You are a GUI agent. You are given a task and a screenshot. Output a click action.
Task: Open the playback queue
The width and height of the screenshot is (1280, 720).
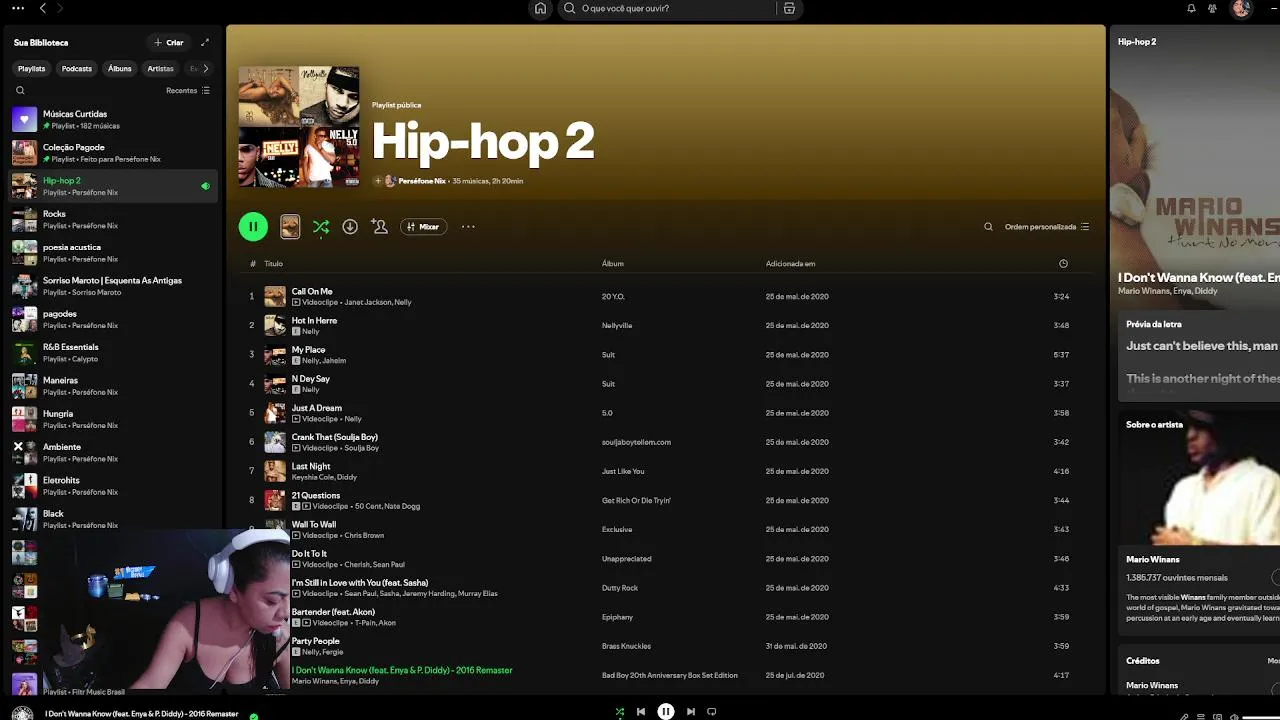1201,716
